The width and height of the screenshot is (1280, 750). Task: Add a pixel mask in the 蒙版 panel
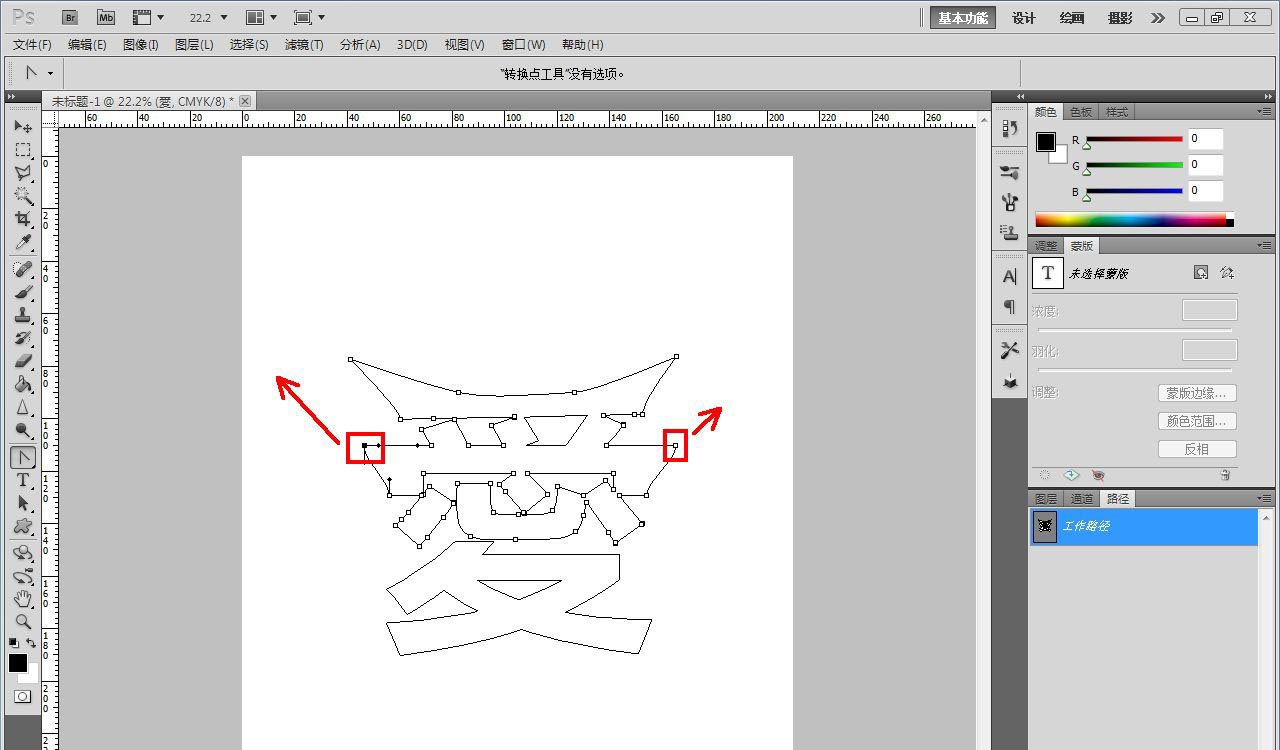pyautogui.click(x=1201, y=272)
